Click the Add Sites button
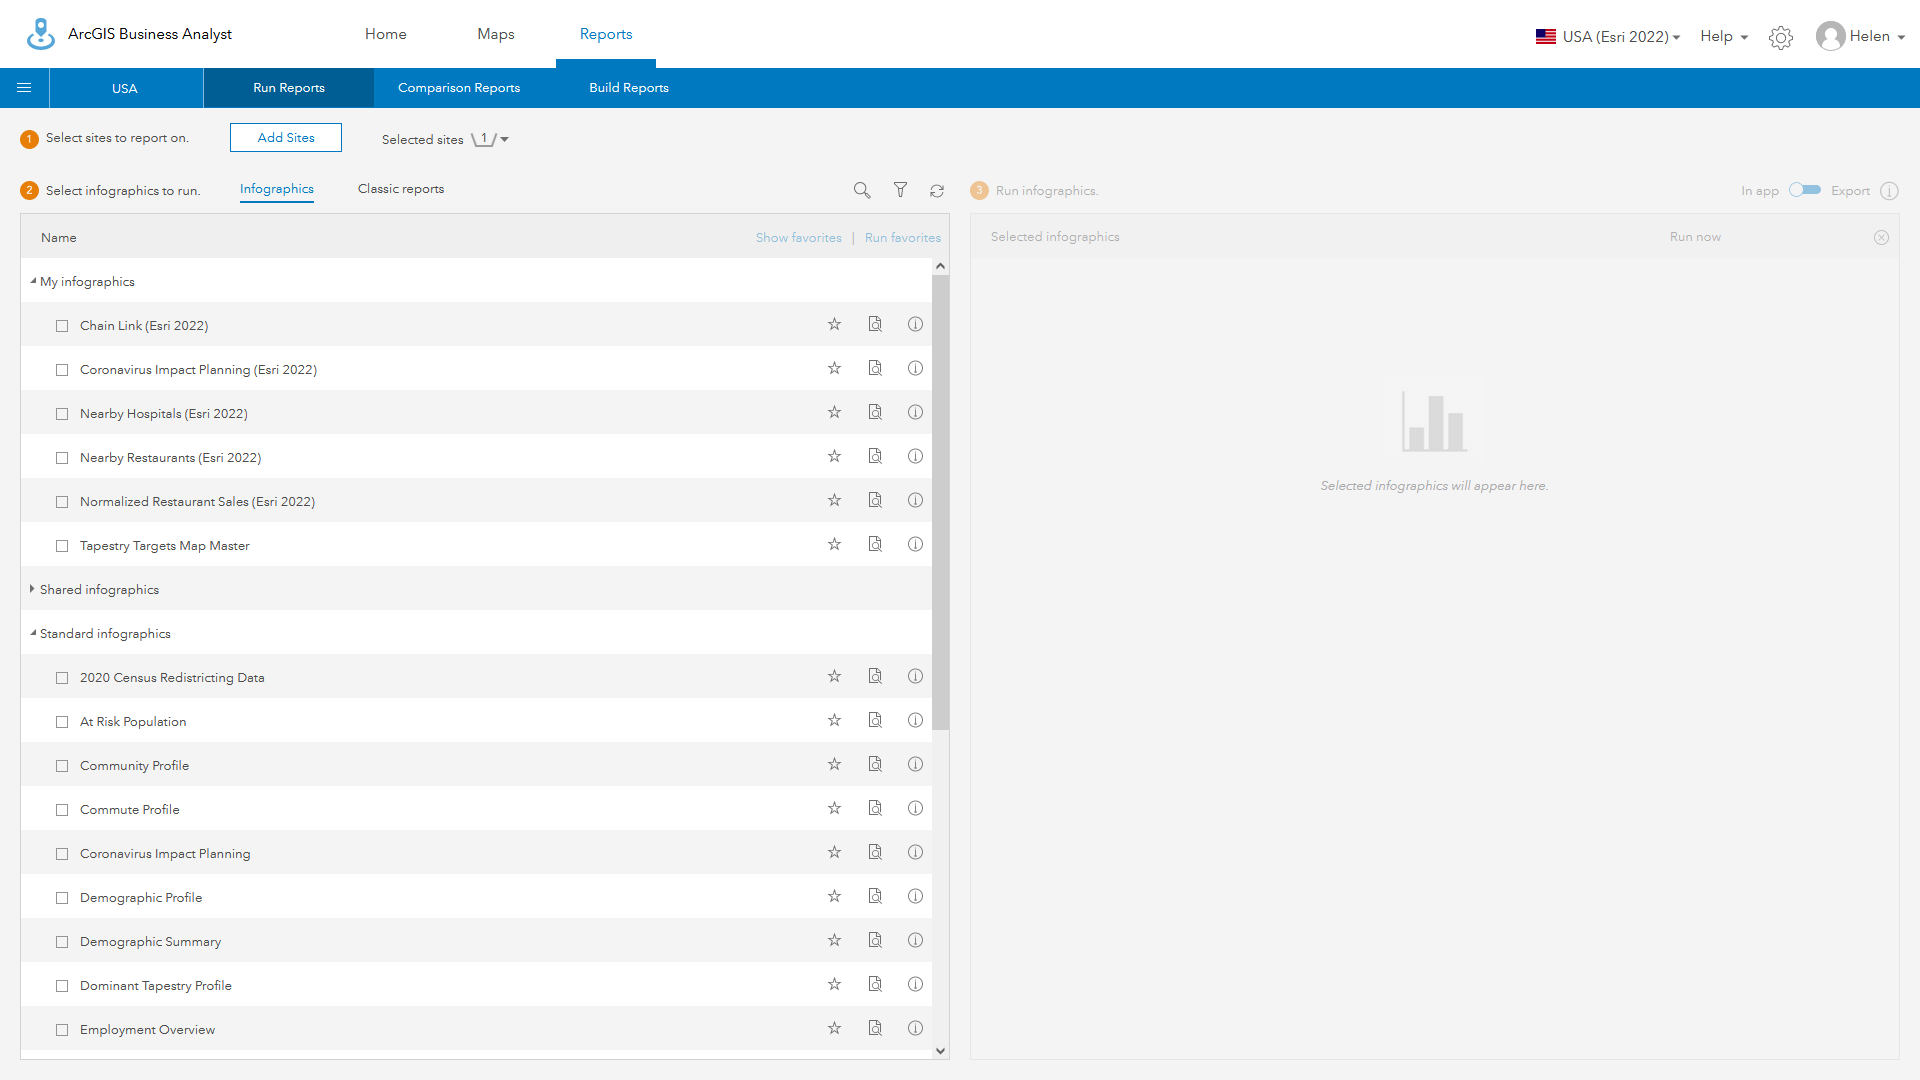The height and width of the screenshot is (1080, 1920). click(285, 137)
